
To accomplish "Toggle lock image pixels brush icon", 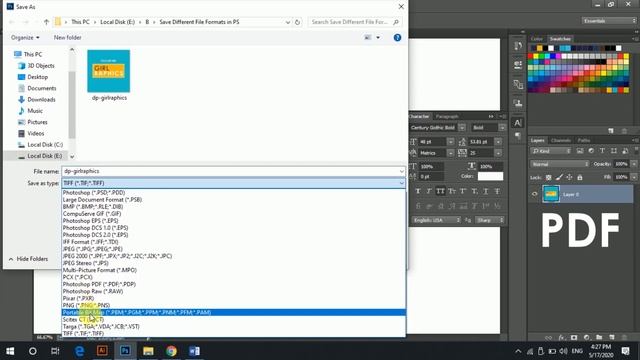I will (x=559, y=178).
